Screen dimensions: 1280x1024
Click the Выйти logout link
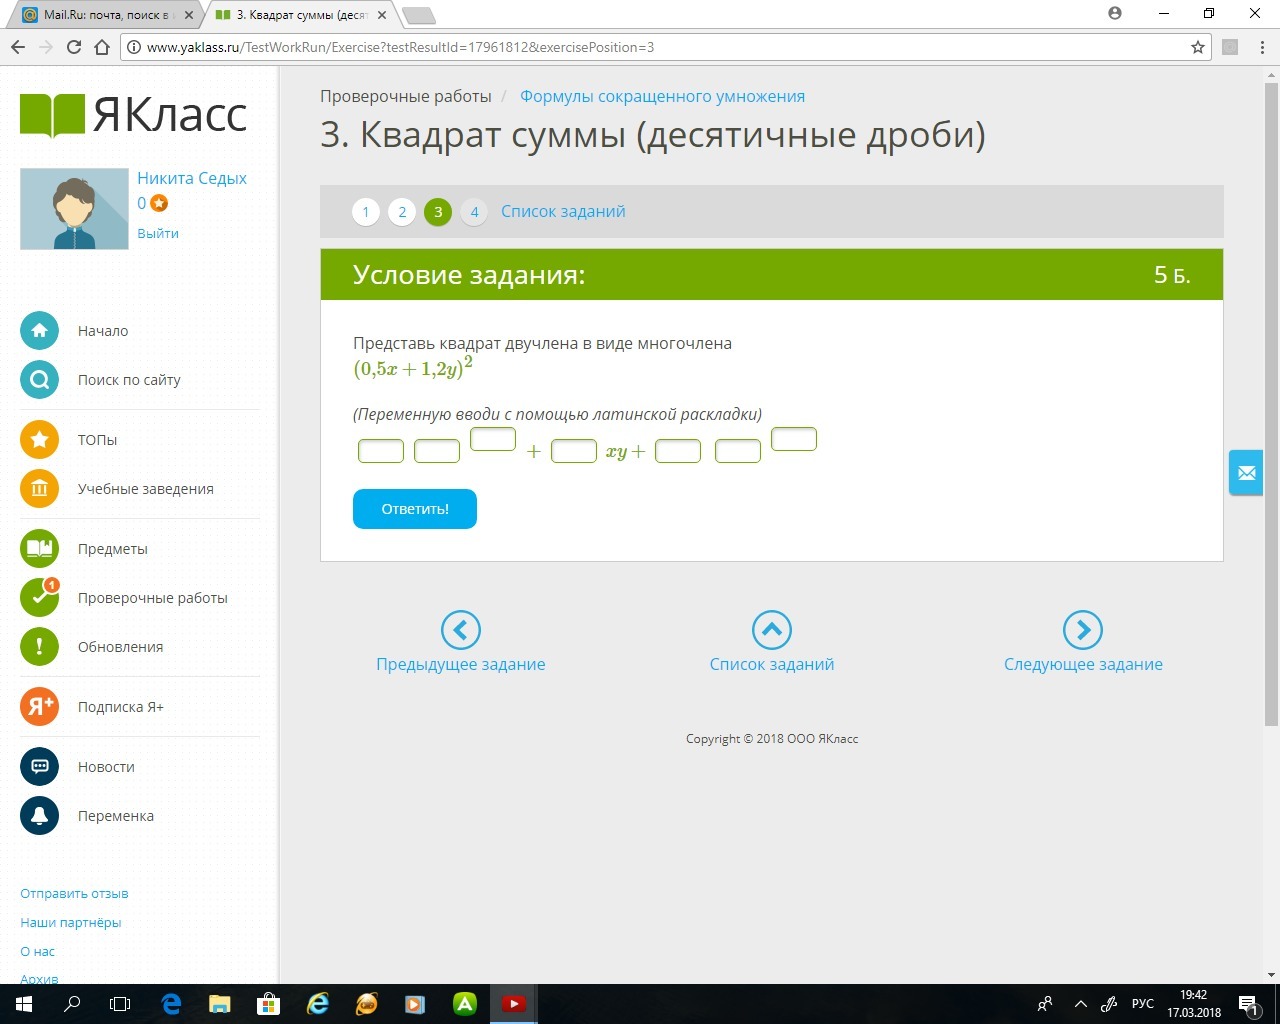click(158, 233)
